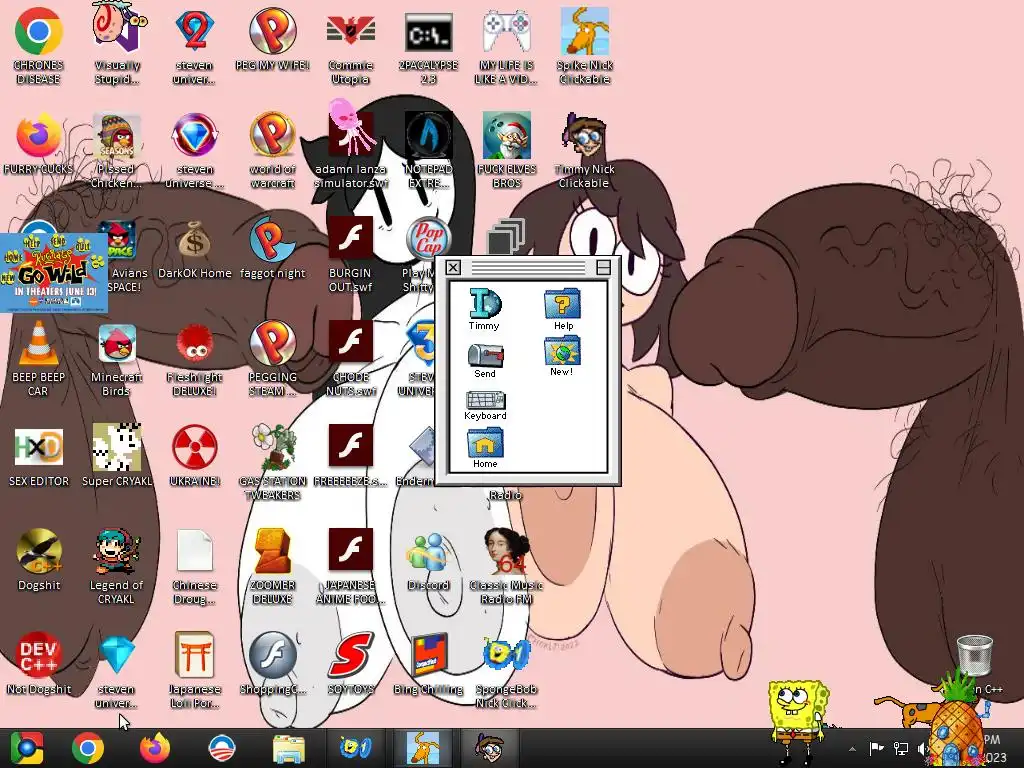Select the FREEBEEZE Flash file icon
This screenshot has height=768, width=1024.
point(350,455)
